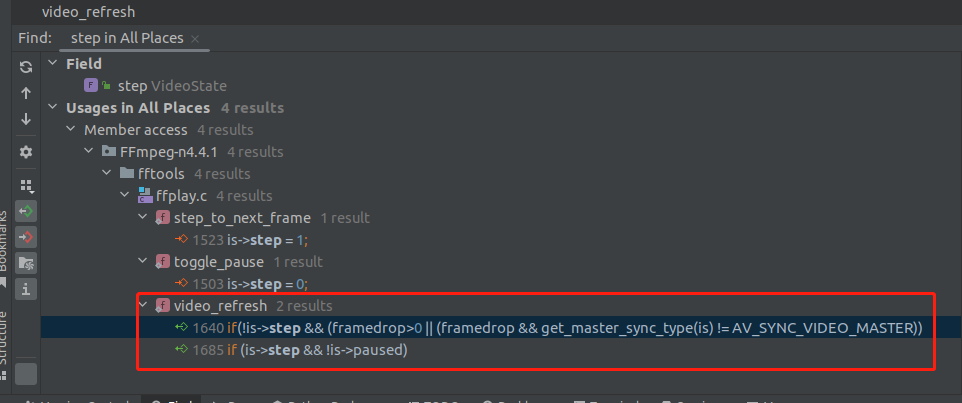Close the 'step in All Places' tab

[195, 39]
